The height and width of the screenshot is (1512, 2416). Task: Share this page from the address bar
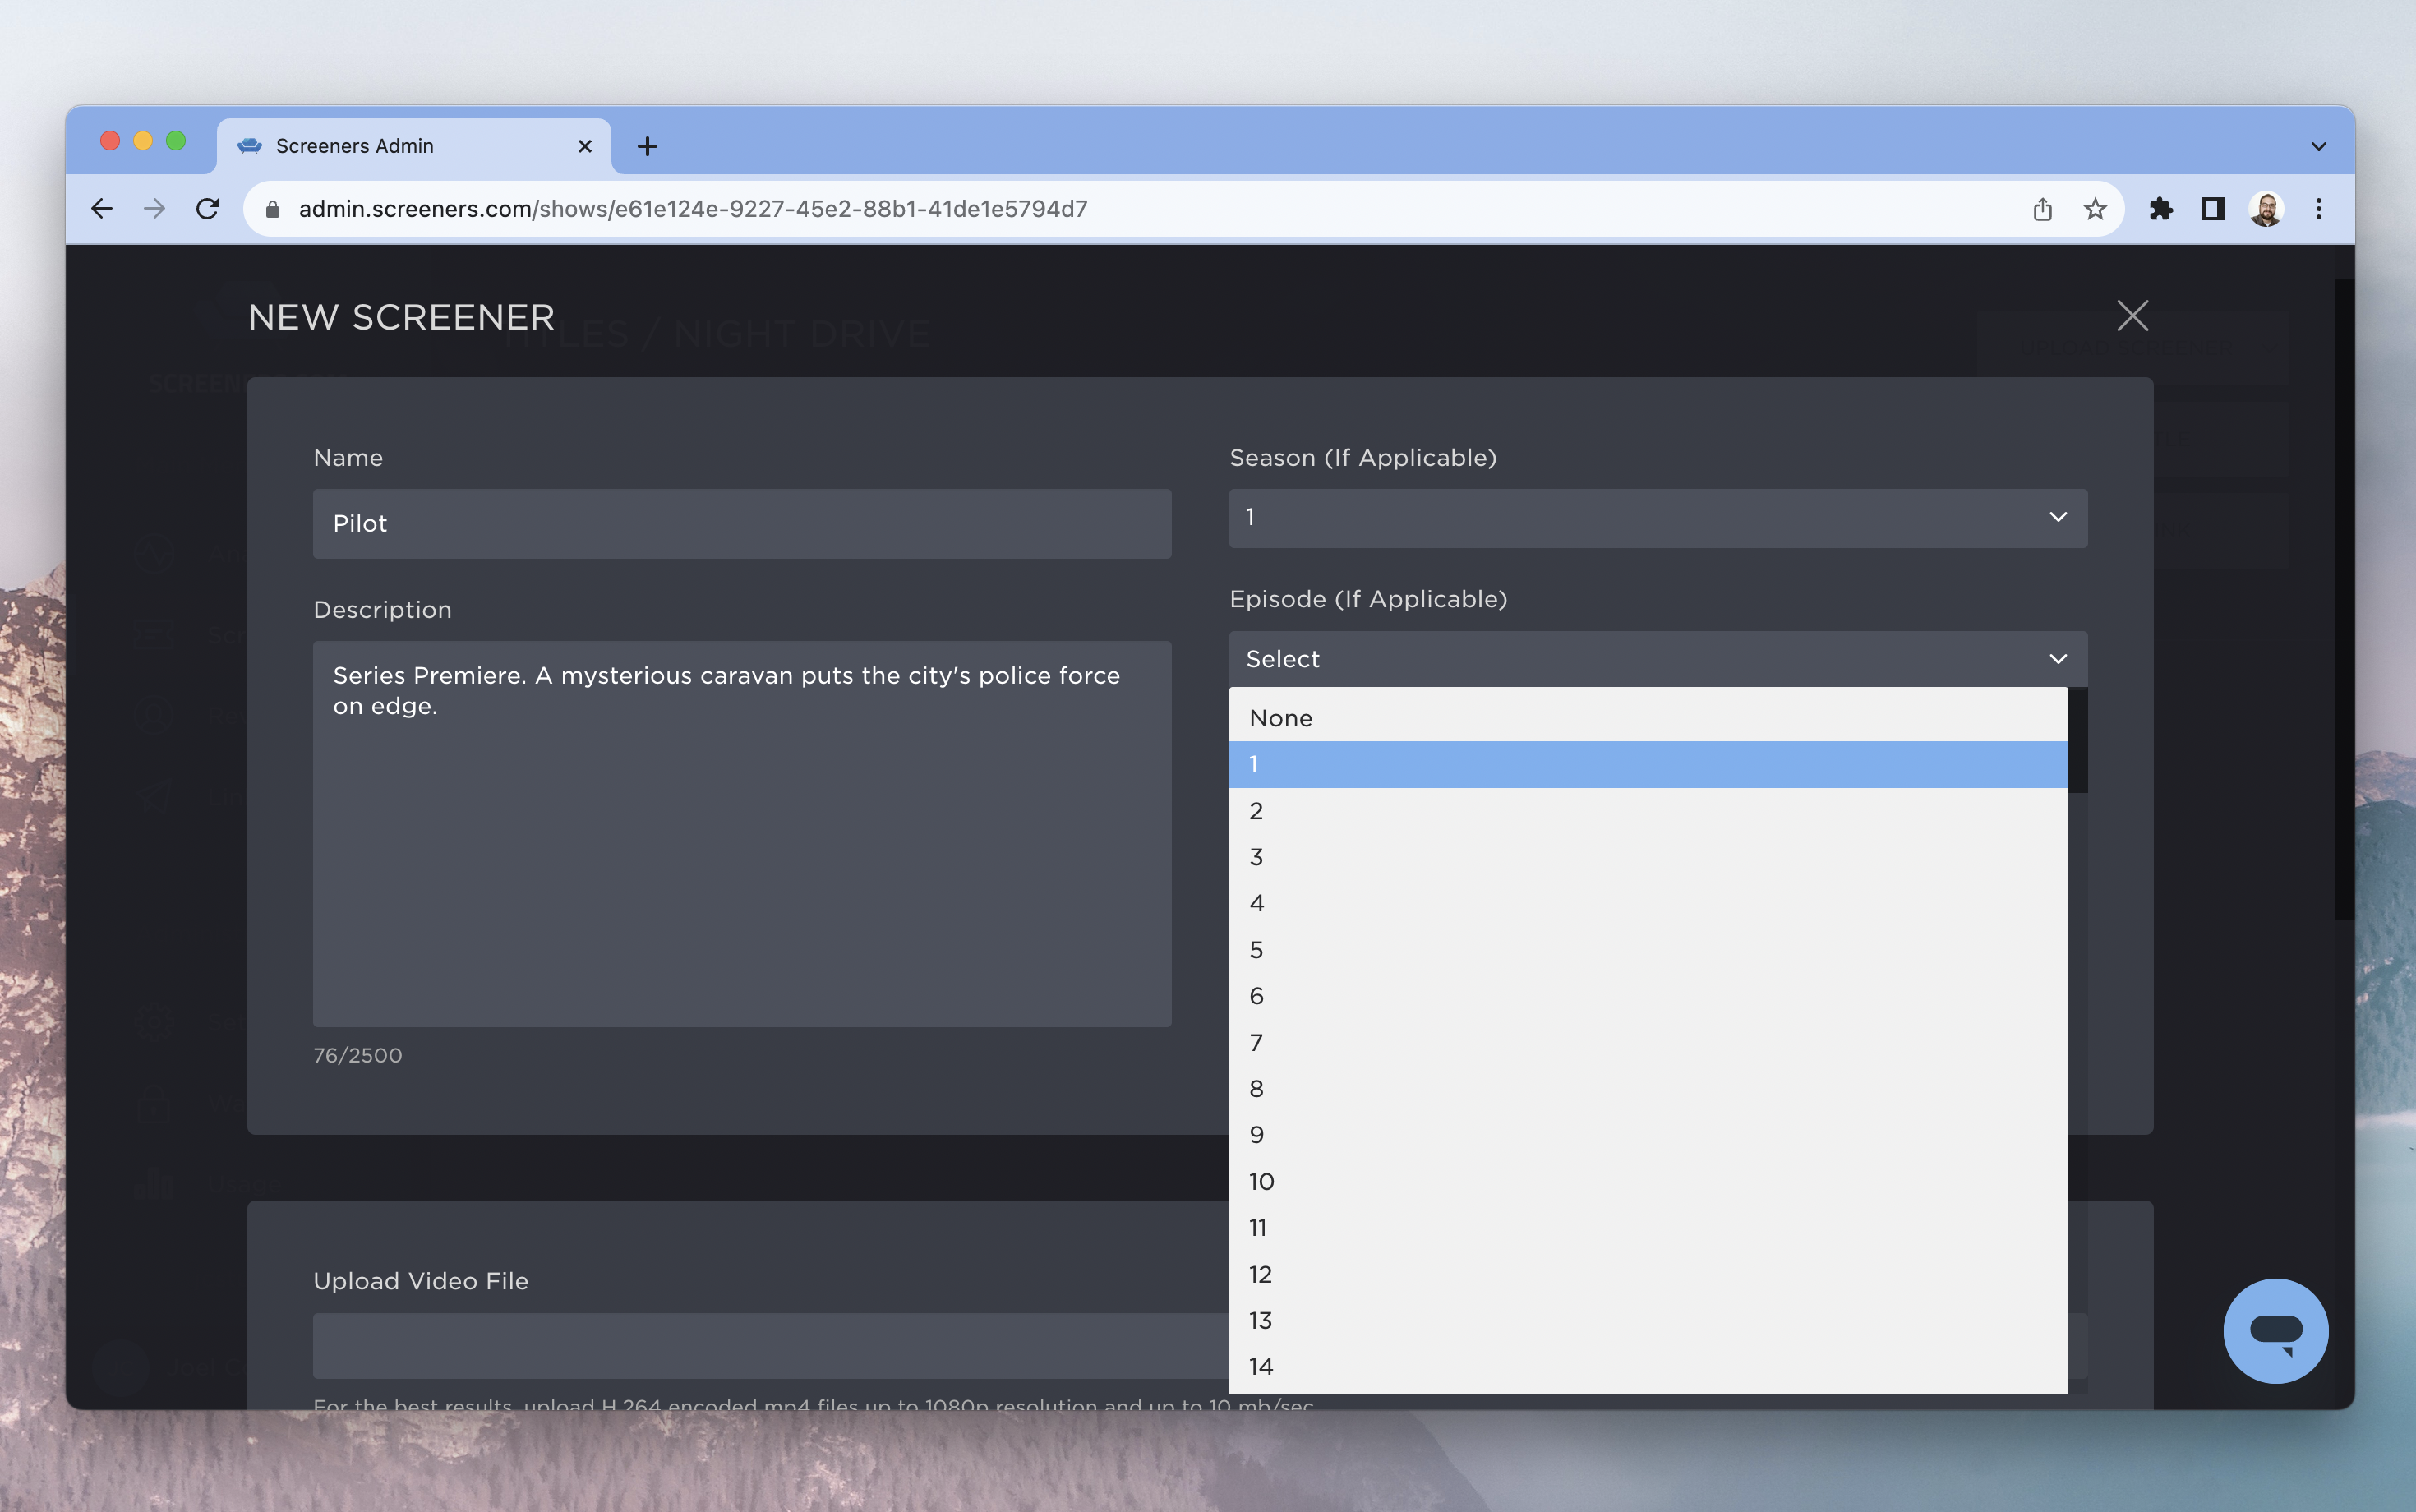click(2042, 209)
